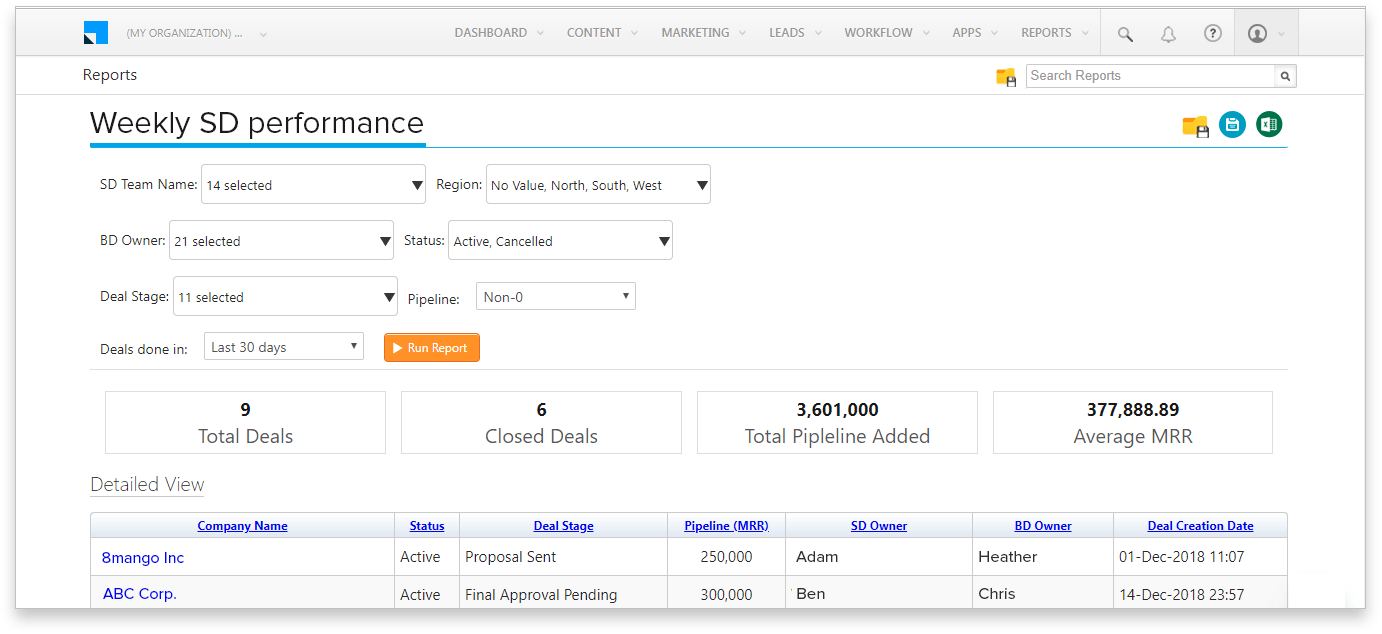Screen dimensions: 1382x634
Task: Open the WORKFLOW menu
Action: pyautogui.click(x=878, y=32)
